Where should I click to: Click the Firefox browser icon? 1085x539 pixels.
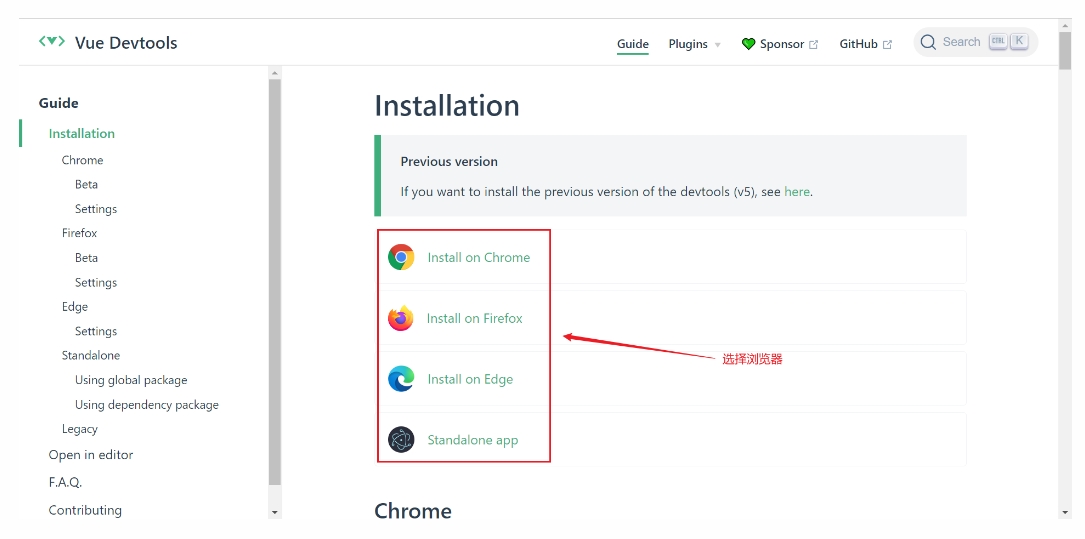click(x=401, y=318)
